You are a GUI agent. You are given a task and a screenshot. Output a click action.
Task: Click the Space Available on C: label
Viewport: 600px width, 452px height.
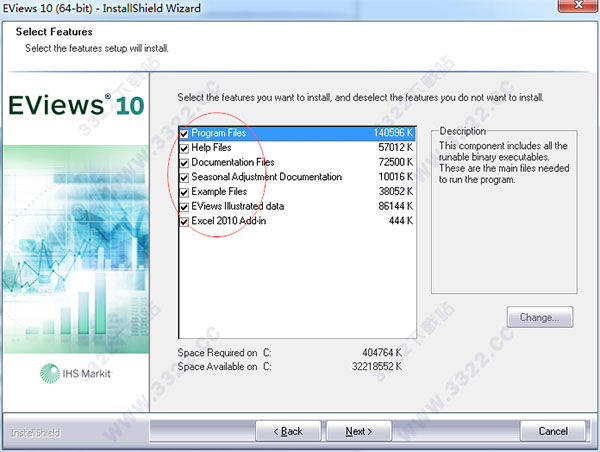[224, 367]
